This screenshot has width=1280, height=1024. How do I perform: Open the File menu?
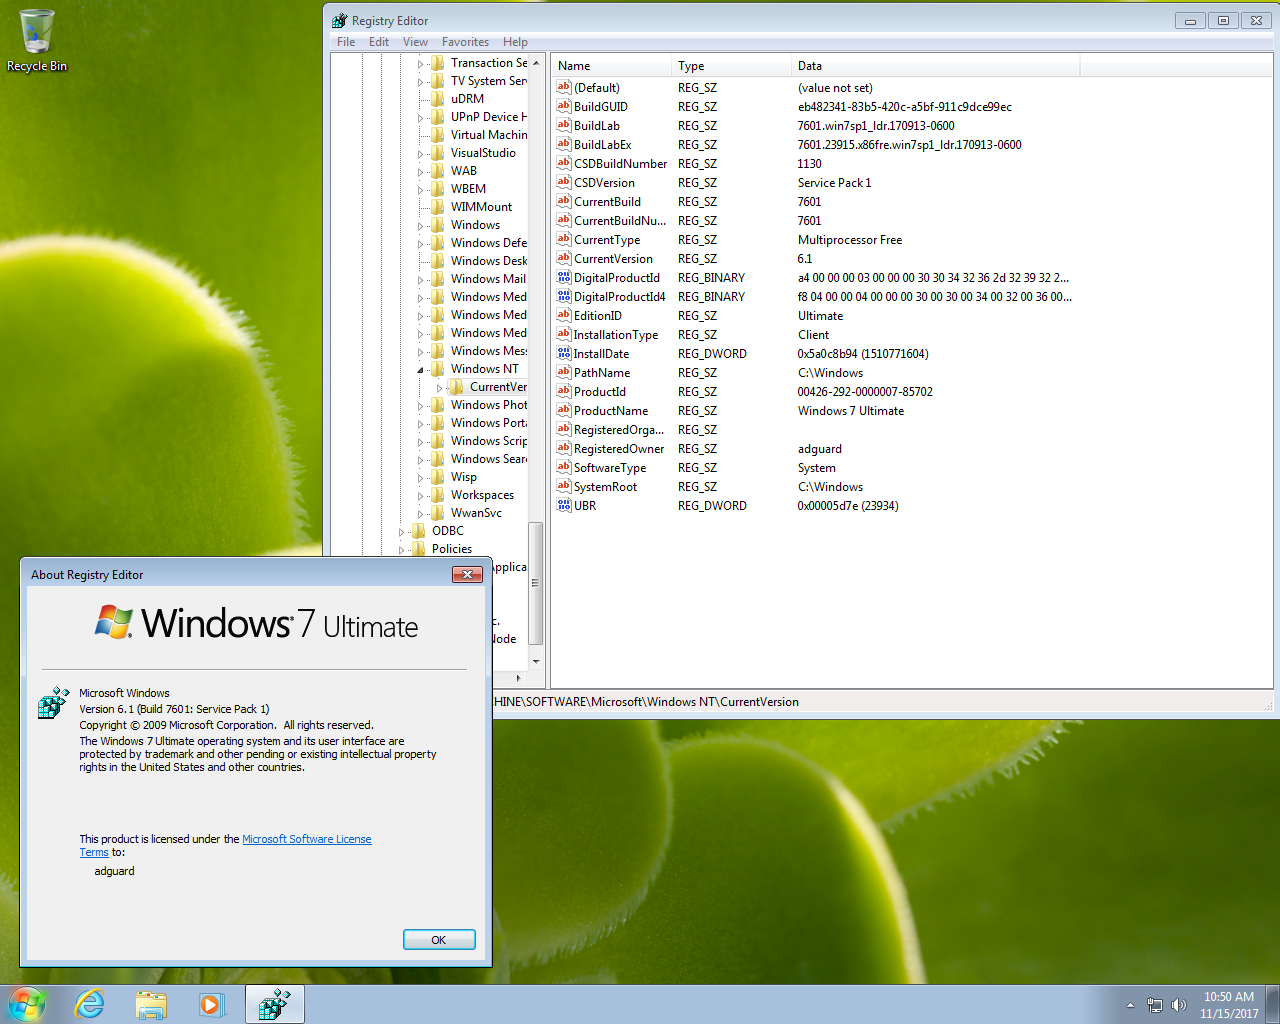(346, 42)
